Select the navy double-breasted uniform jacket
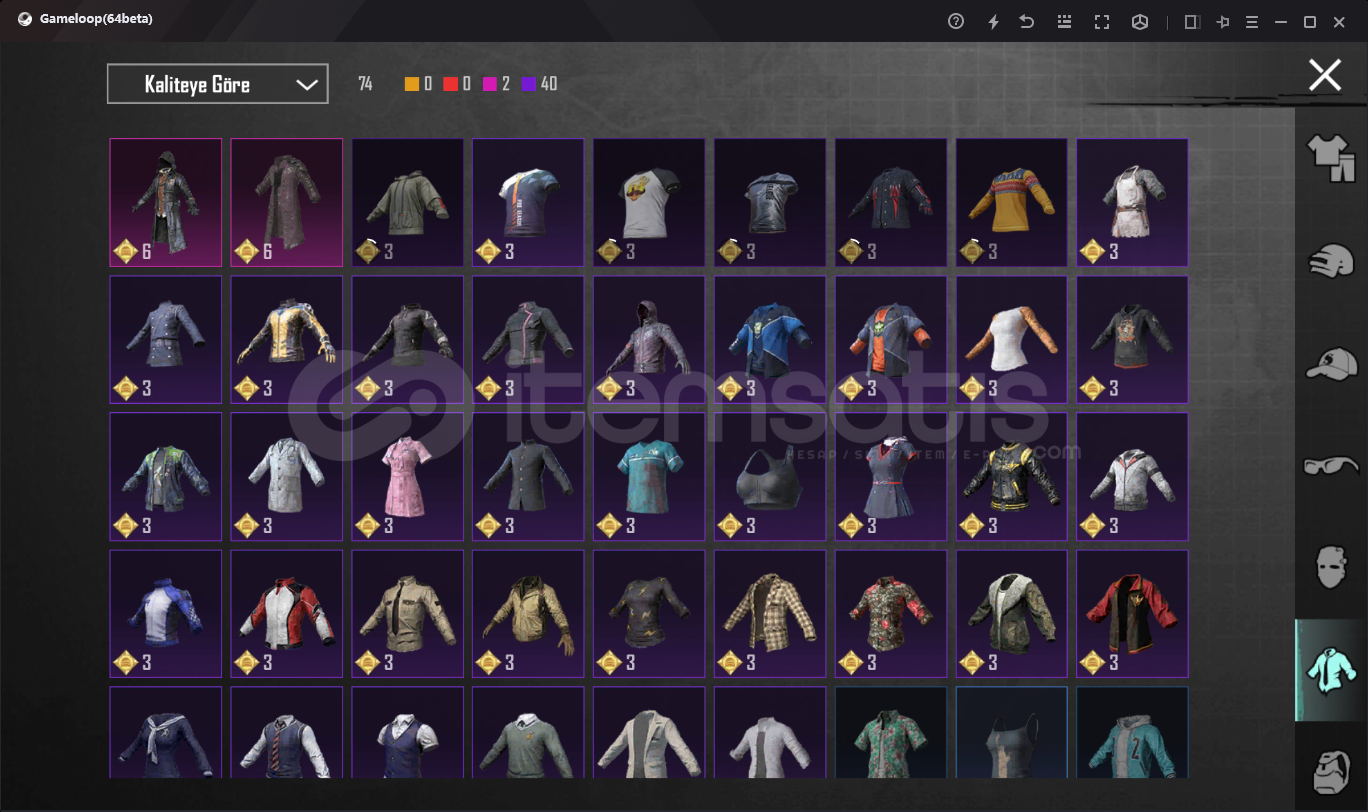This screenshot has width=1368, height=812. (166, 340)
